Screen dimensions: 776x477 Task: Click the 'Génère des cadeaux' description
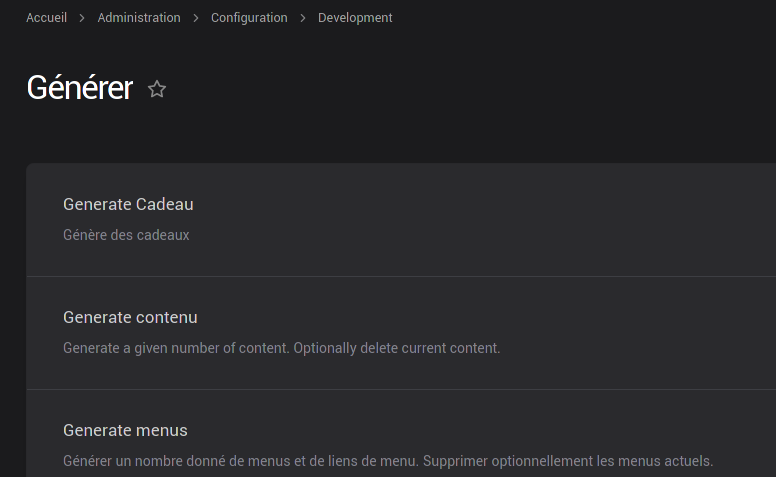tap(126, 235)
